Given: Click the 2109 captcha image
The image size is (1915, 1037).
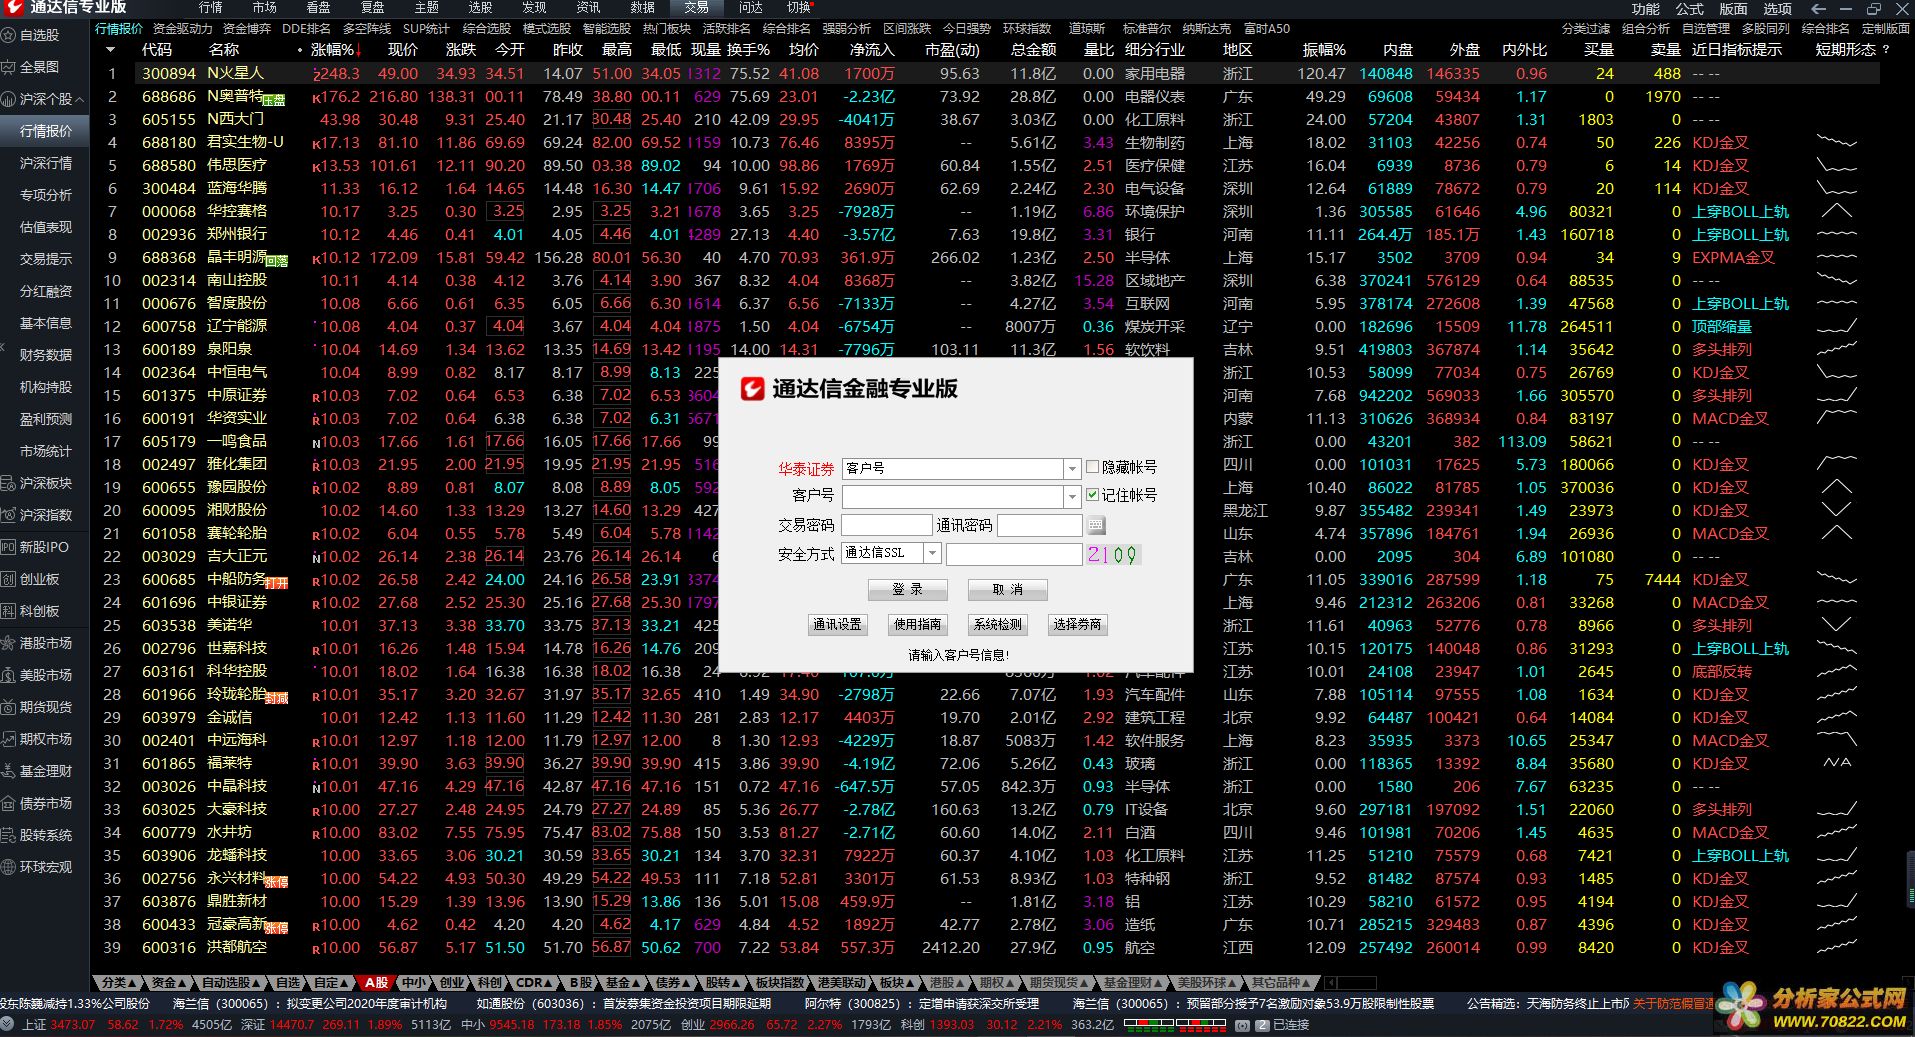Looking at the screenshot, I should coord(1112,555).
